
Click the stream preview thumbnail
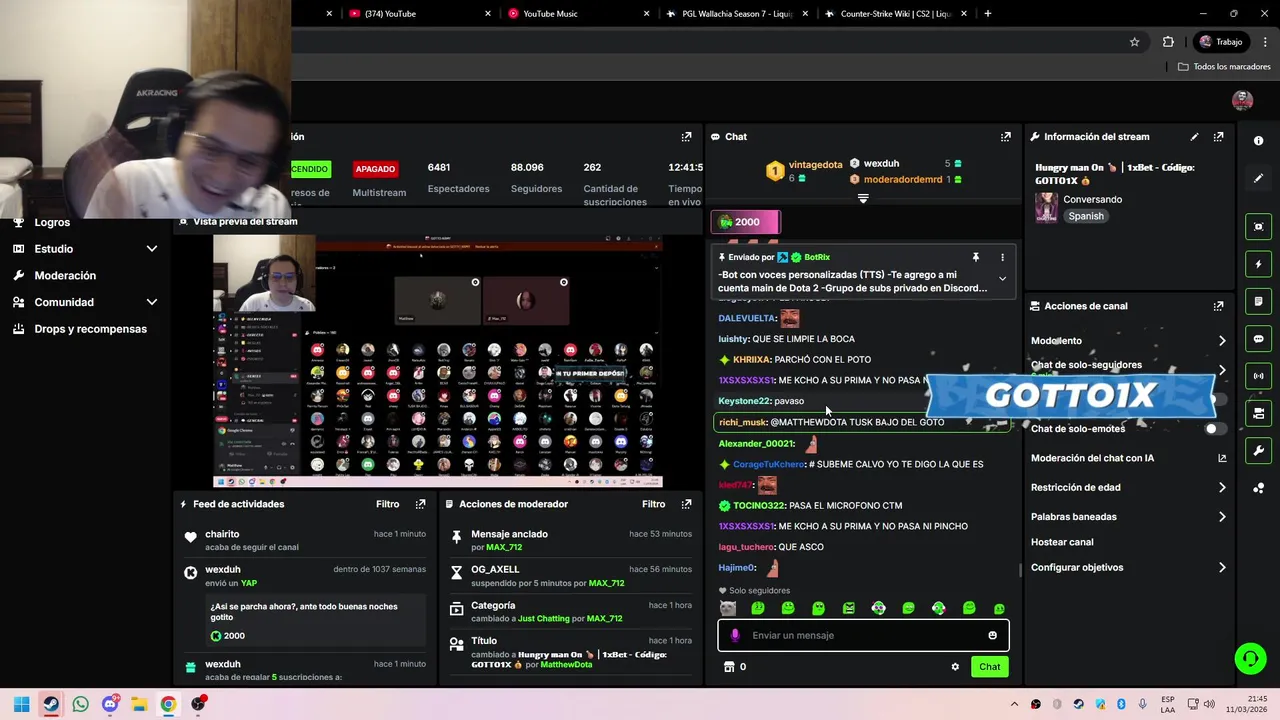[x=437, y=361]
